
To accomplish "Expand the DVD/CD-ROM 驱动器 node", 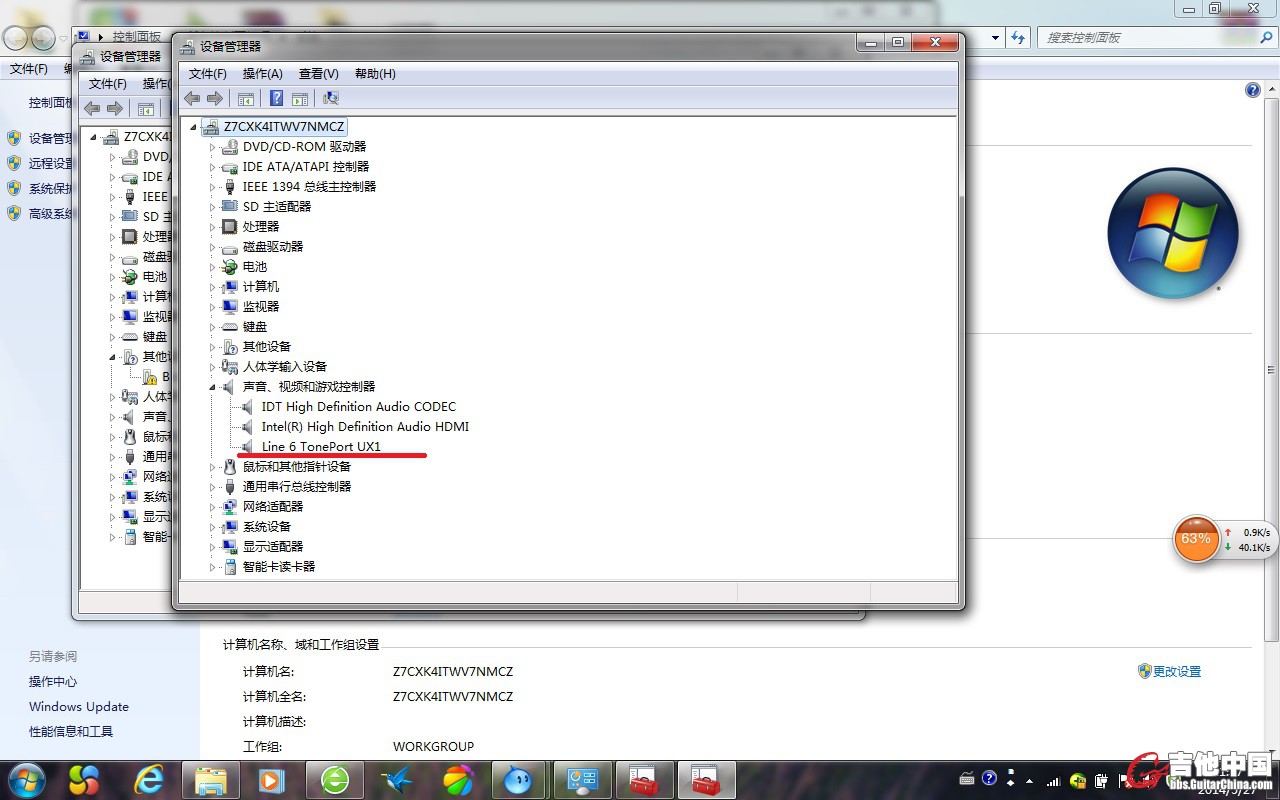I will point(213,147).
